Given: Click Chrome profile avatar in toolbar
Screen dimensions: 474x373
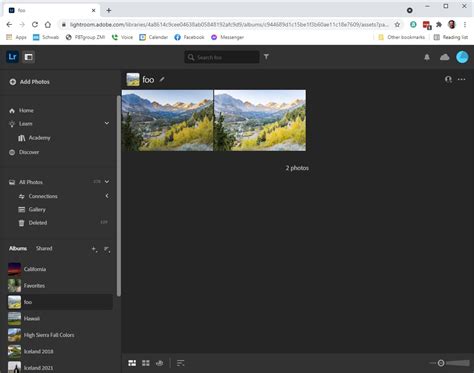Looking at the screenshot, I should pyautogui.click(x=452, y=24).
